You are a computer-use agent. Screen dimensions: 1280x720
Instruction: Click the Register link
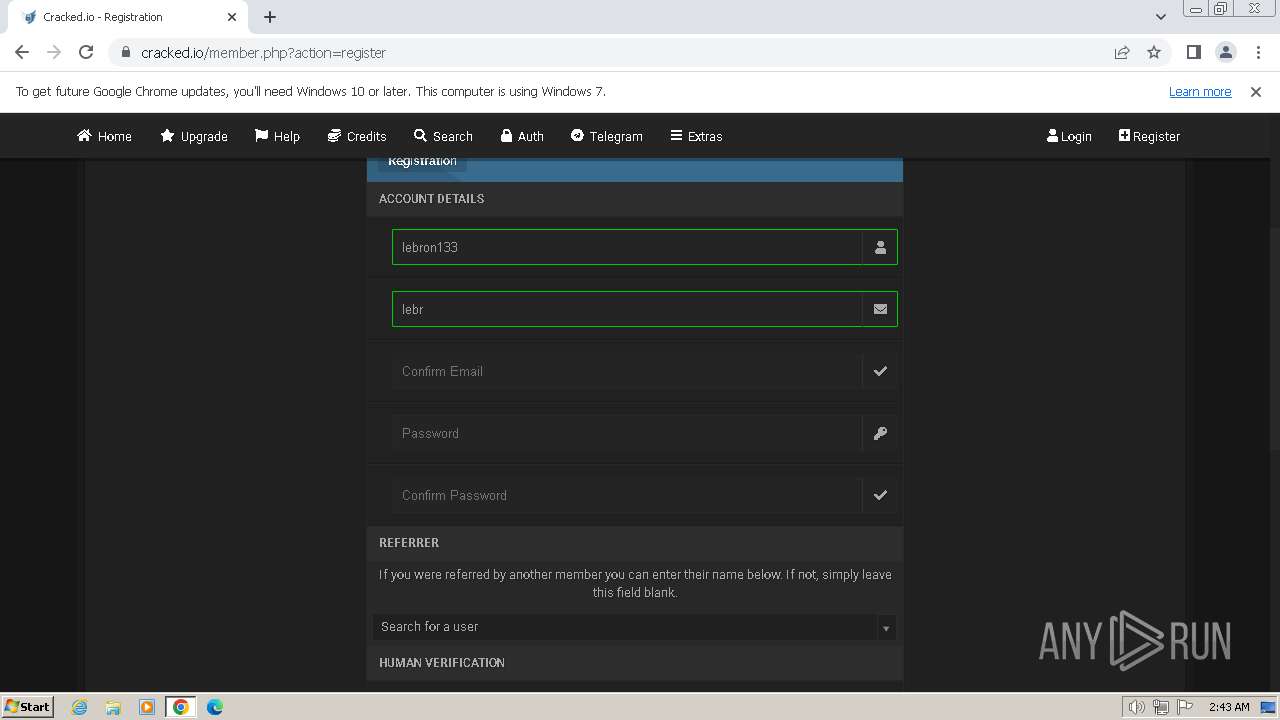pos(1149,136)
